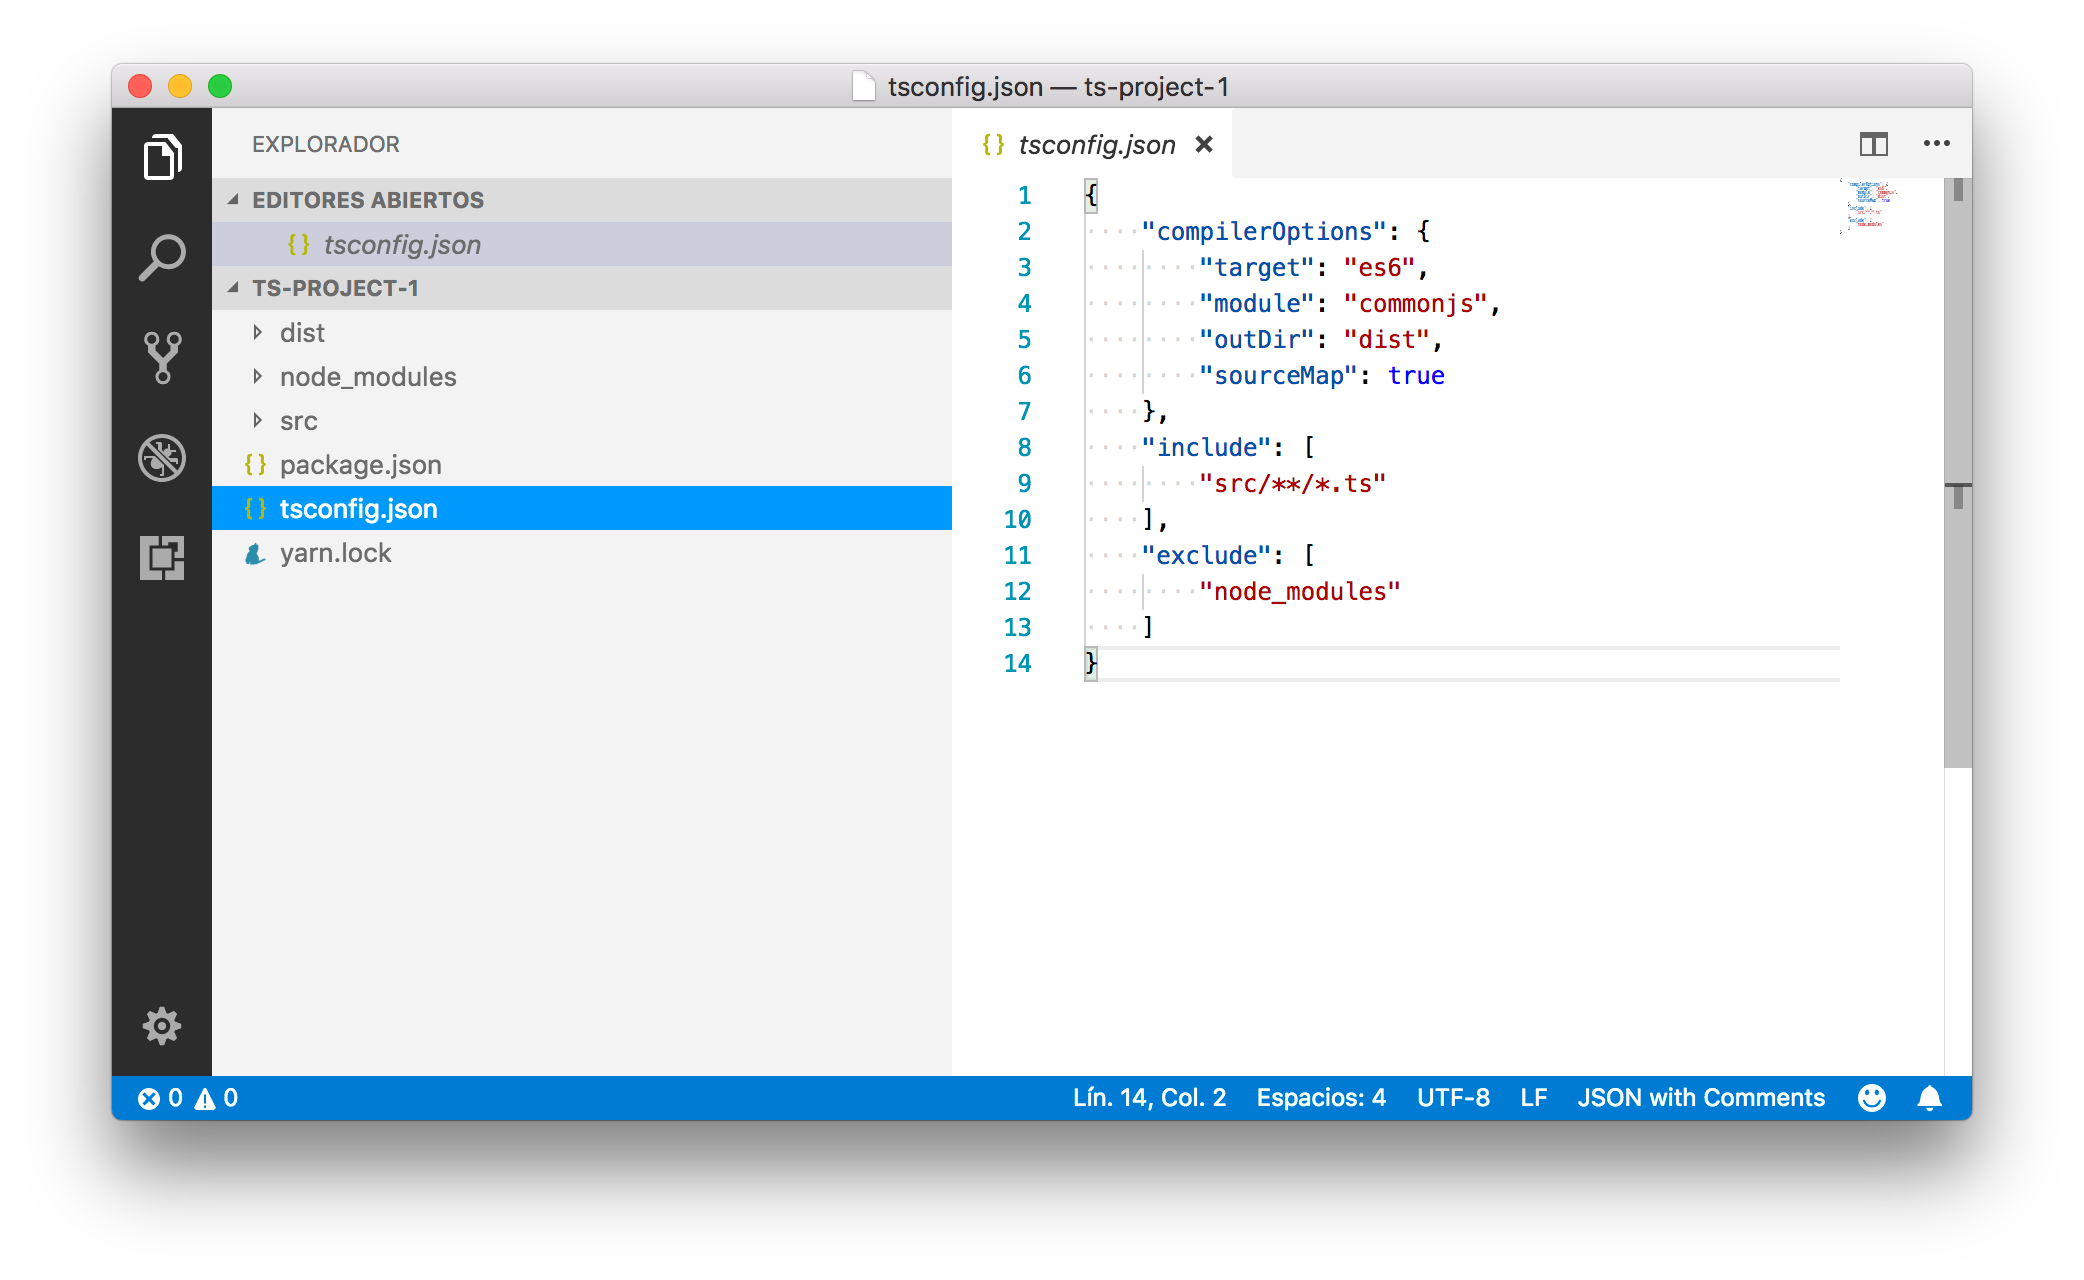Image resolution: width=2084 pixels, height=1280 pixels.
Task: Select the Source Control icon
Action: [162, 355]
